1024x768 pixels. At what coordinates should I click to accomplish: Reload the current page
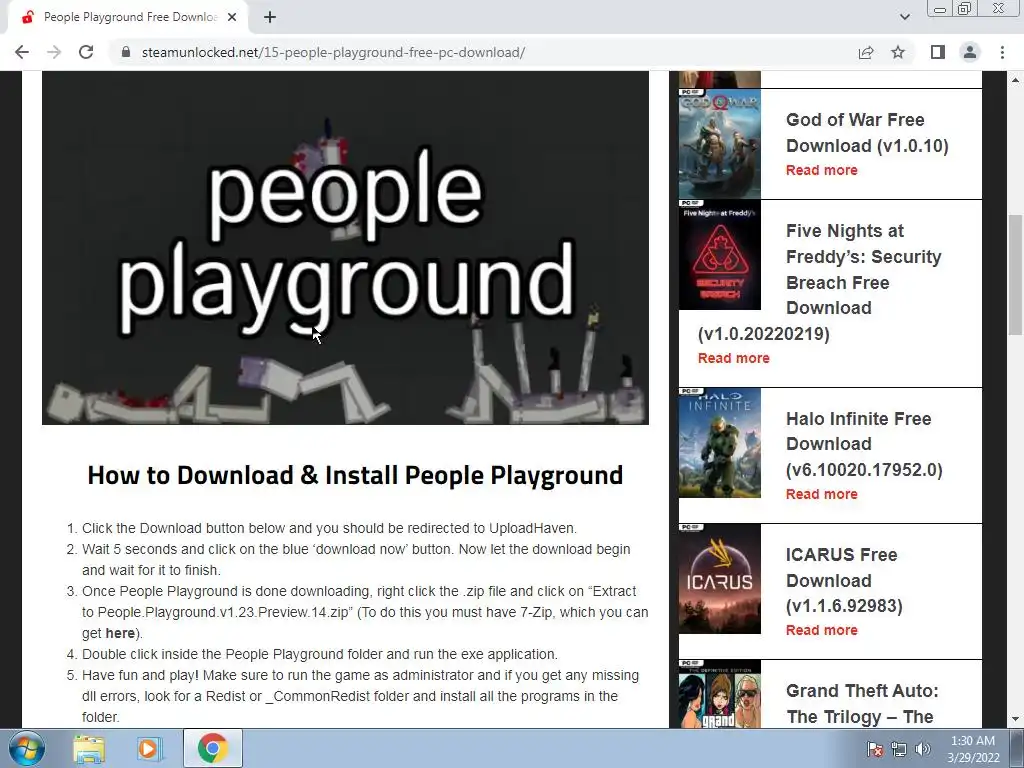pyautogui.click(x=86, y=52)
